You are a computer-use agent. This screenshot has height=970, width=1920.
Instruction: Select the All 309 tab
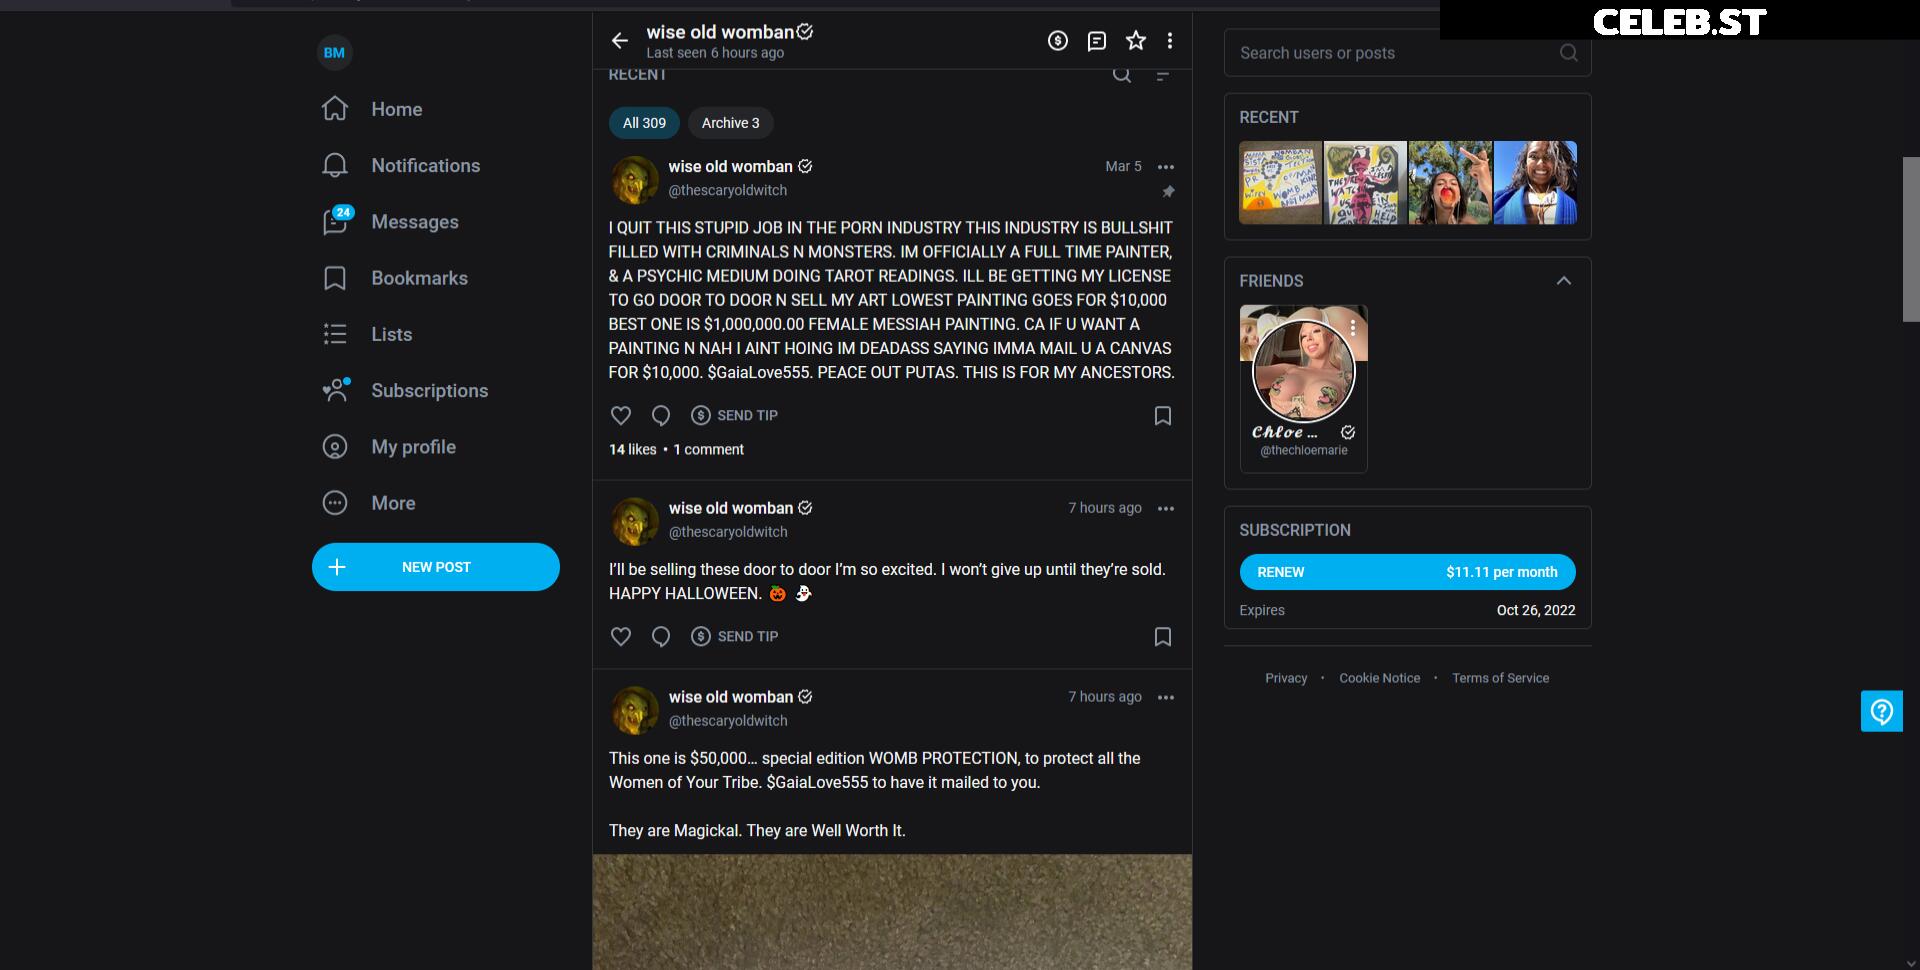click(644, 123)
